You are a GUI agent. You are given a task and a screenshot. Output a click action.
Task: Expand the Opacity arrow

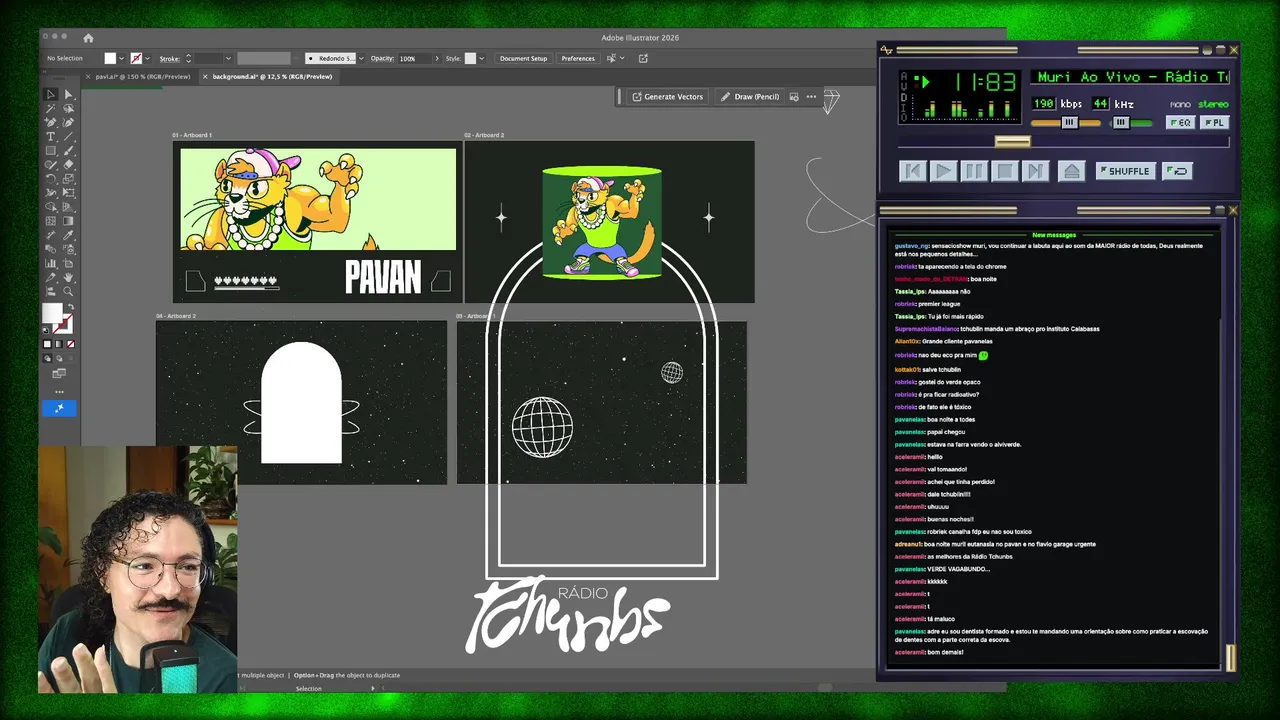[437, 58]
